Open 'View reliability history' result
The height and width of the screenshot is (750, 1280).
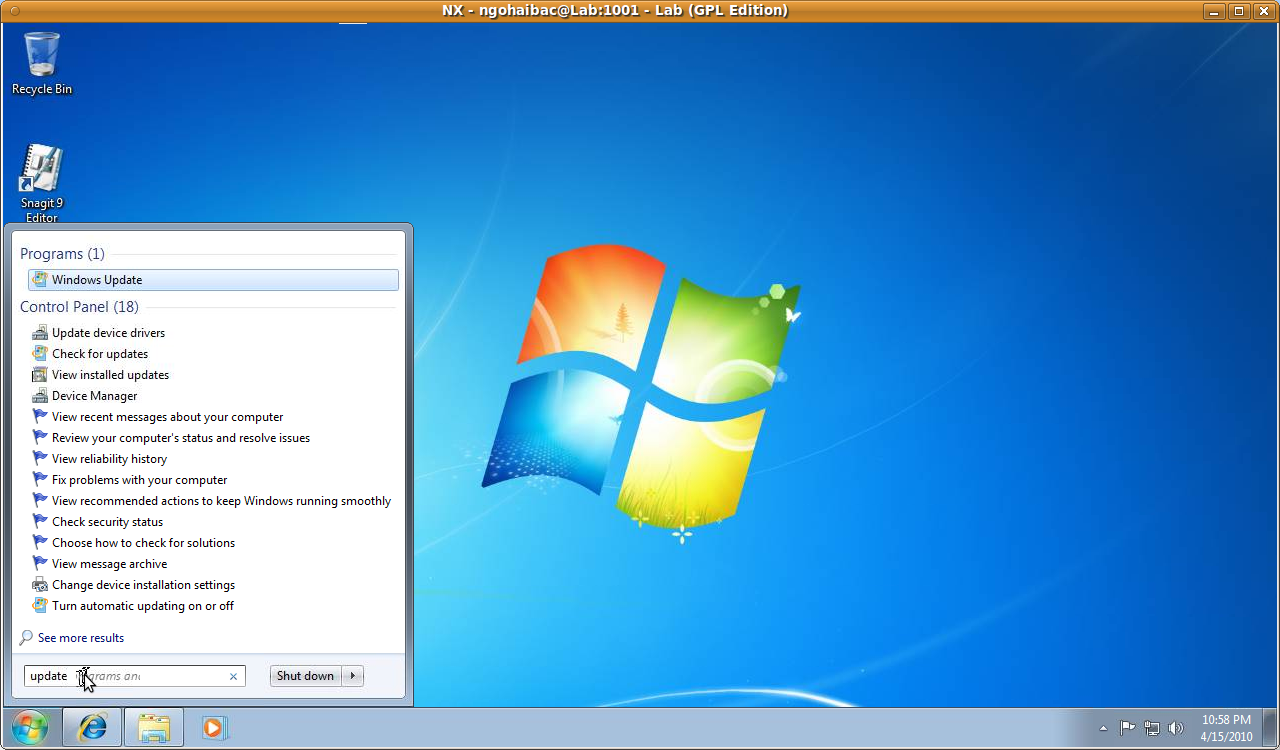(109, 459)
